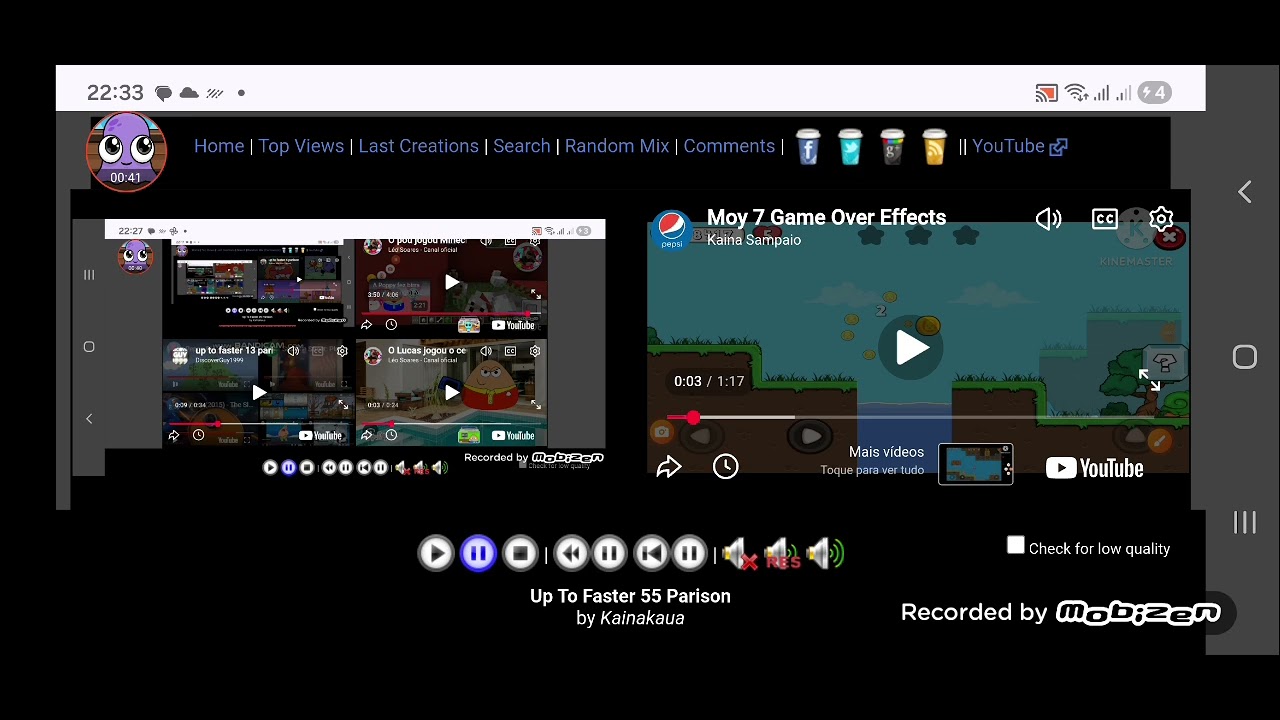The image size is (1280, 720).
Task: Toggle captions (CC) on Moy 7 video
Action: [1105, 219]
